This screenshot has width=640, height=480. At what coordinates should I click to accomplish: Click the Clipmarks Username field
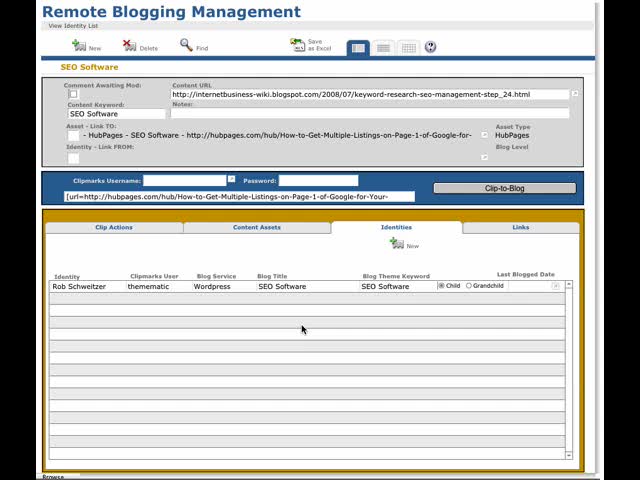pos(184,180)
